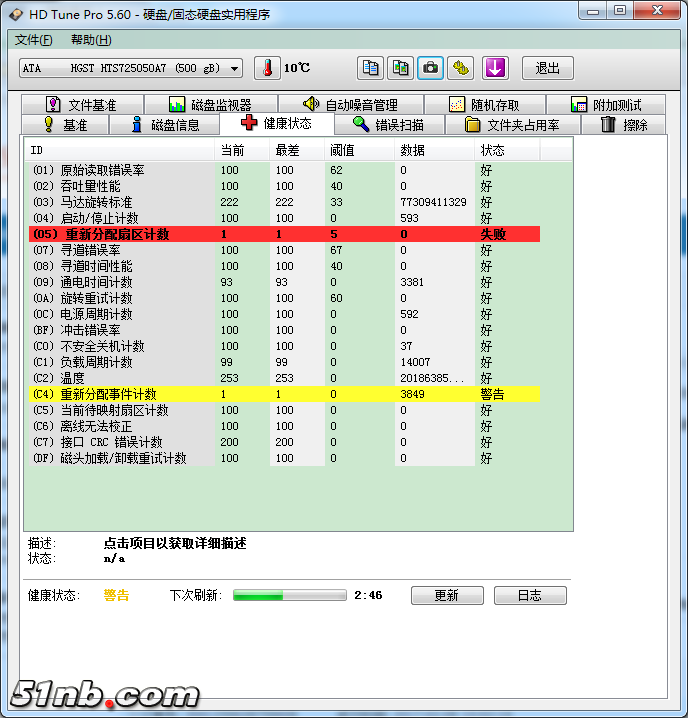Select the red (05) 重新分配扇区计数 row
The width and height of the screenshot is (688, 718).
pos(284,234)
